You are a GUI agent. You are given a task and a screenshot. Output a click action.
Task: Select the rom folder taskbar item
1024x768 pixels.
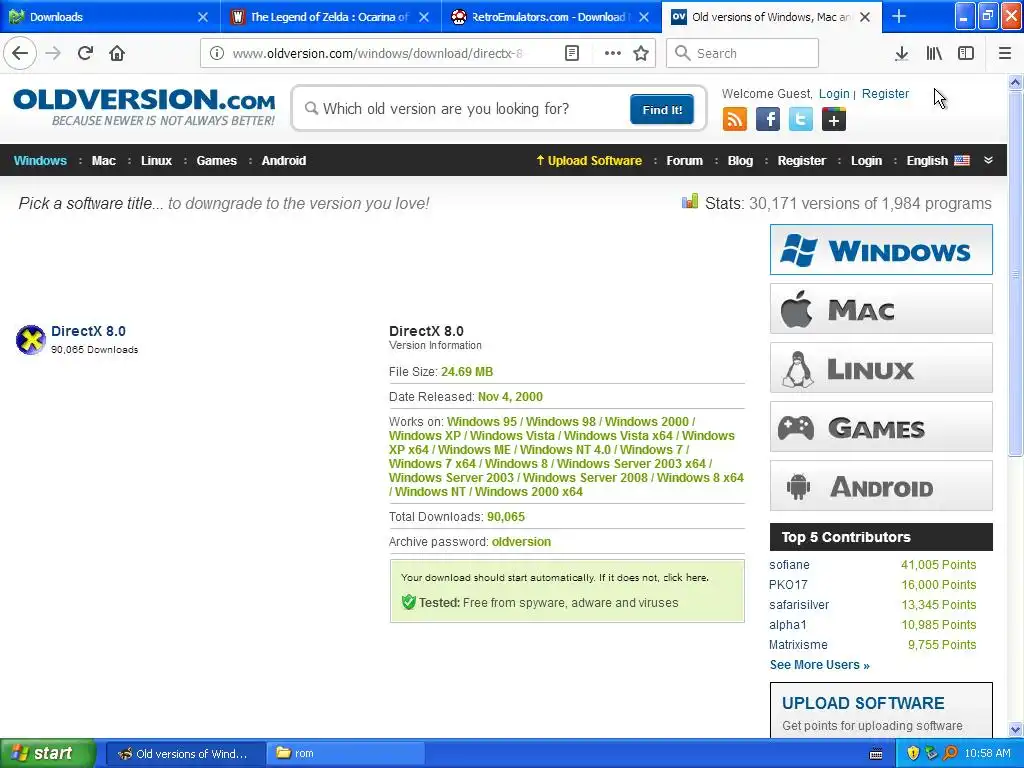tap(346, 754)
